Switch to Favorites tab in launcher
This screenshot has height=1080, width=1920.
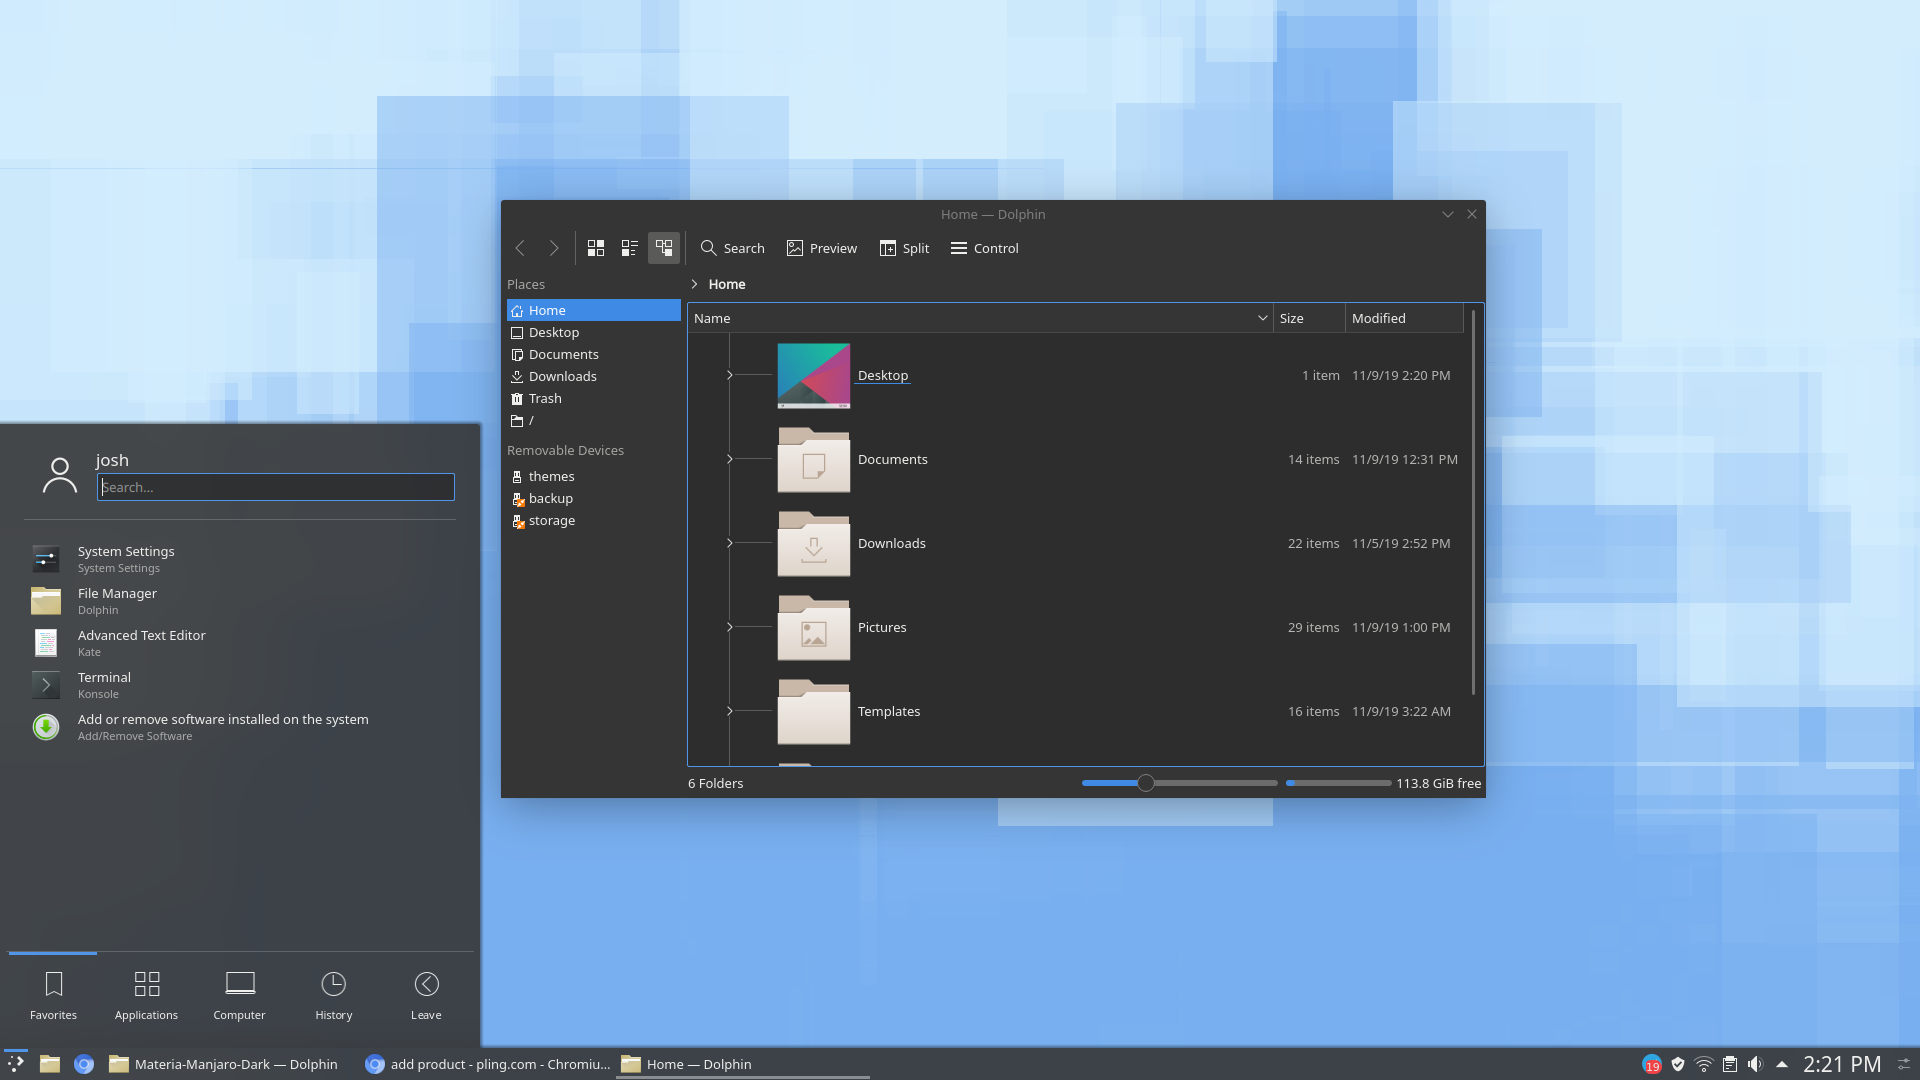(53, 996)
